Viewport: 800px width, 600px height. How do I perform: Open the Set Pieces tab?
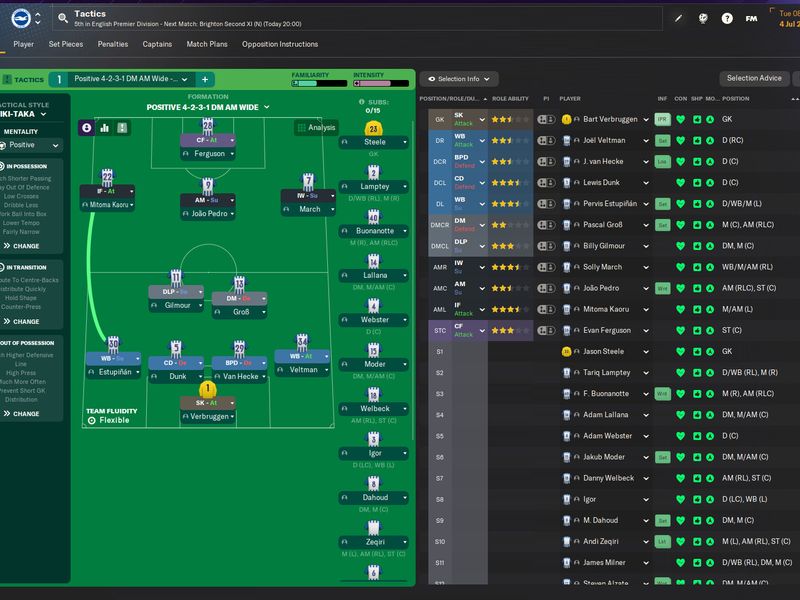click(66, 44)
